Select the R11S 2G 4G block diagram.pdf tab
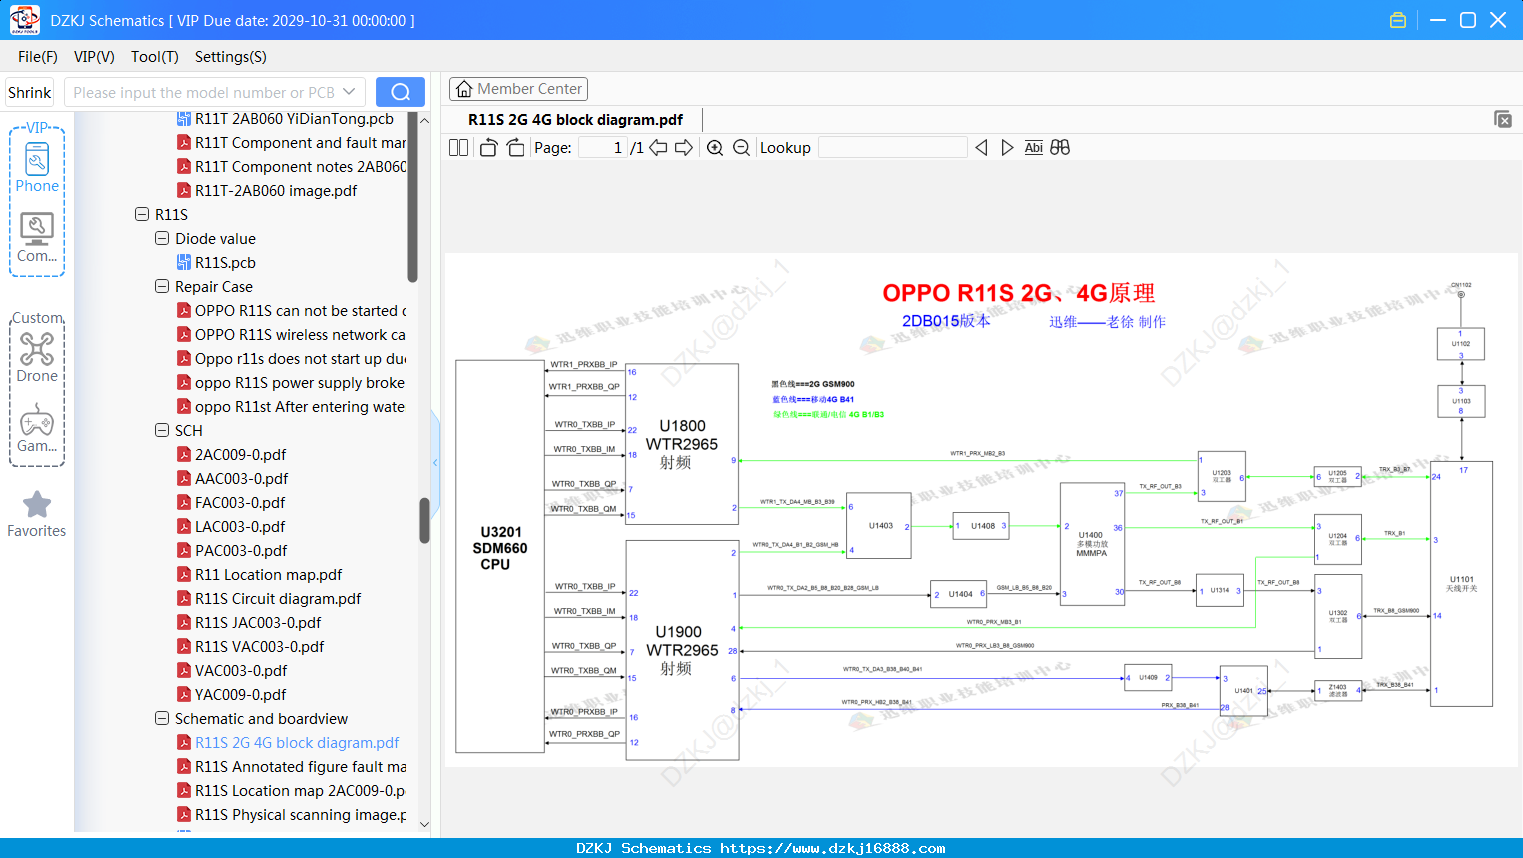Viewport: 1523px width, 858px height. click(575, 120)
